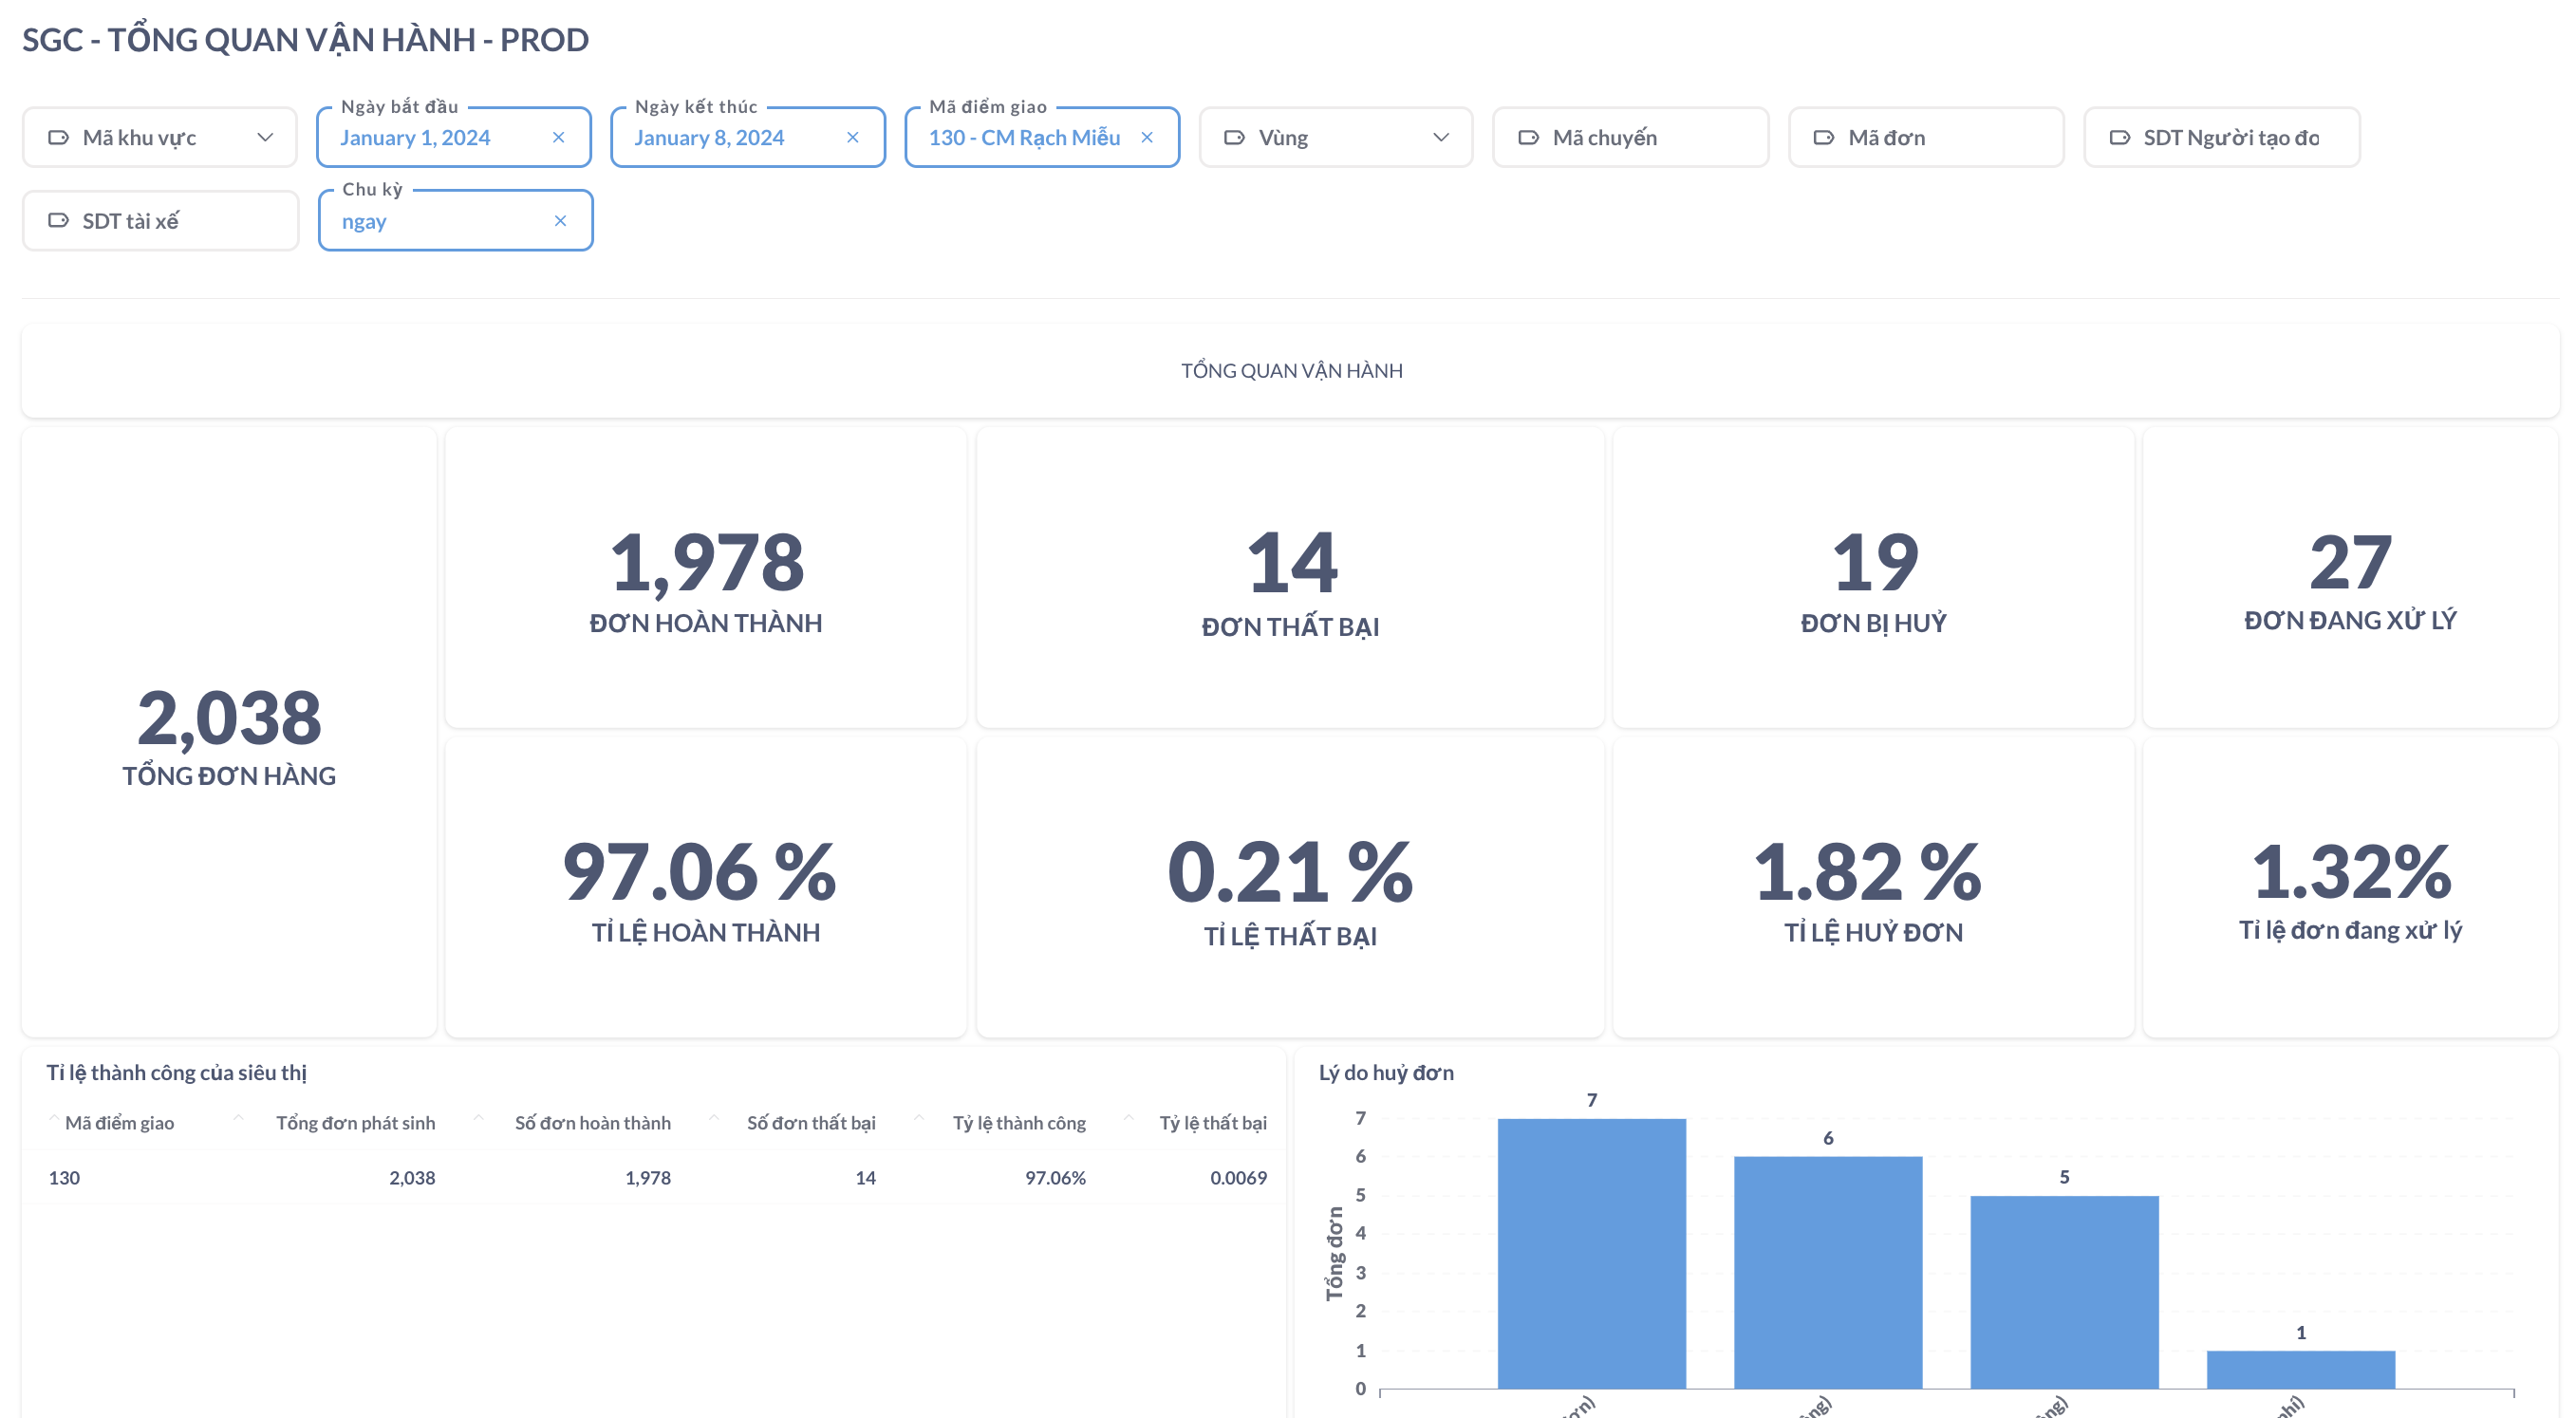The image size is (2576, 1418).
Task: Click the tag icon beside Mã đơn
Action: (x=1824, y=137)
